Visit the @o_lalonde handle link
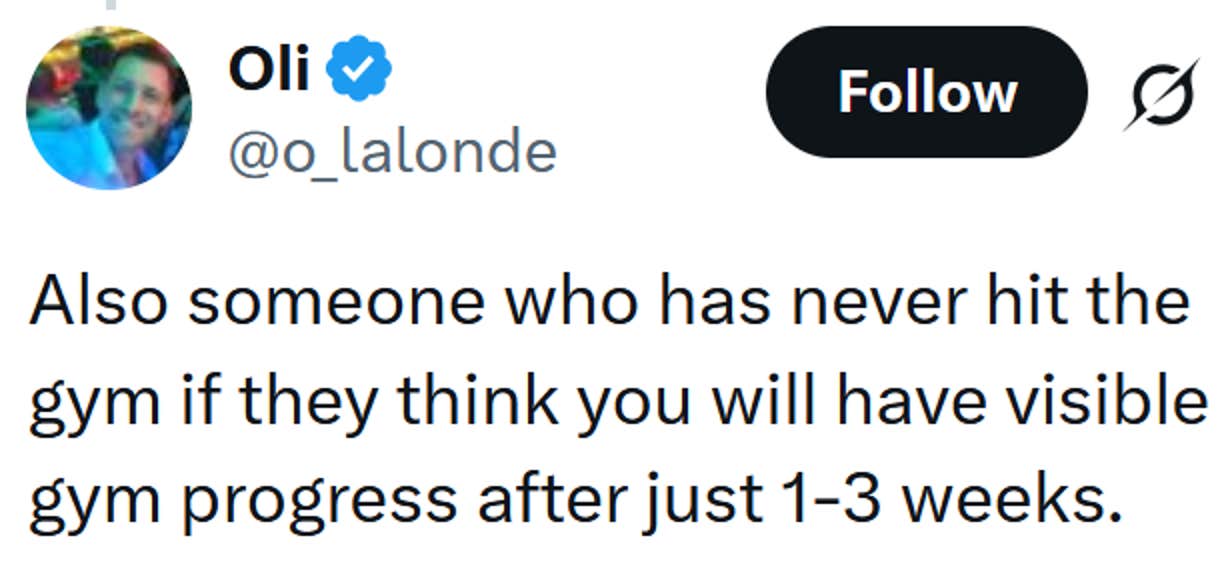This screenshot has height=570, width=1232. [393, 152]
